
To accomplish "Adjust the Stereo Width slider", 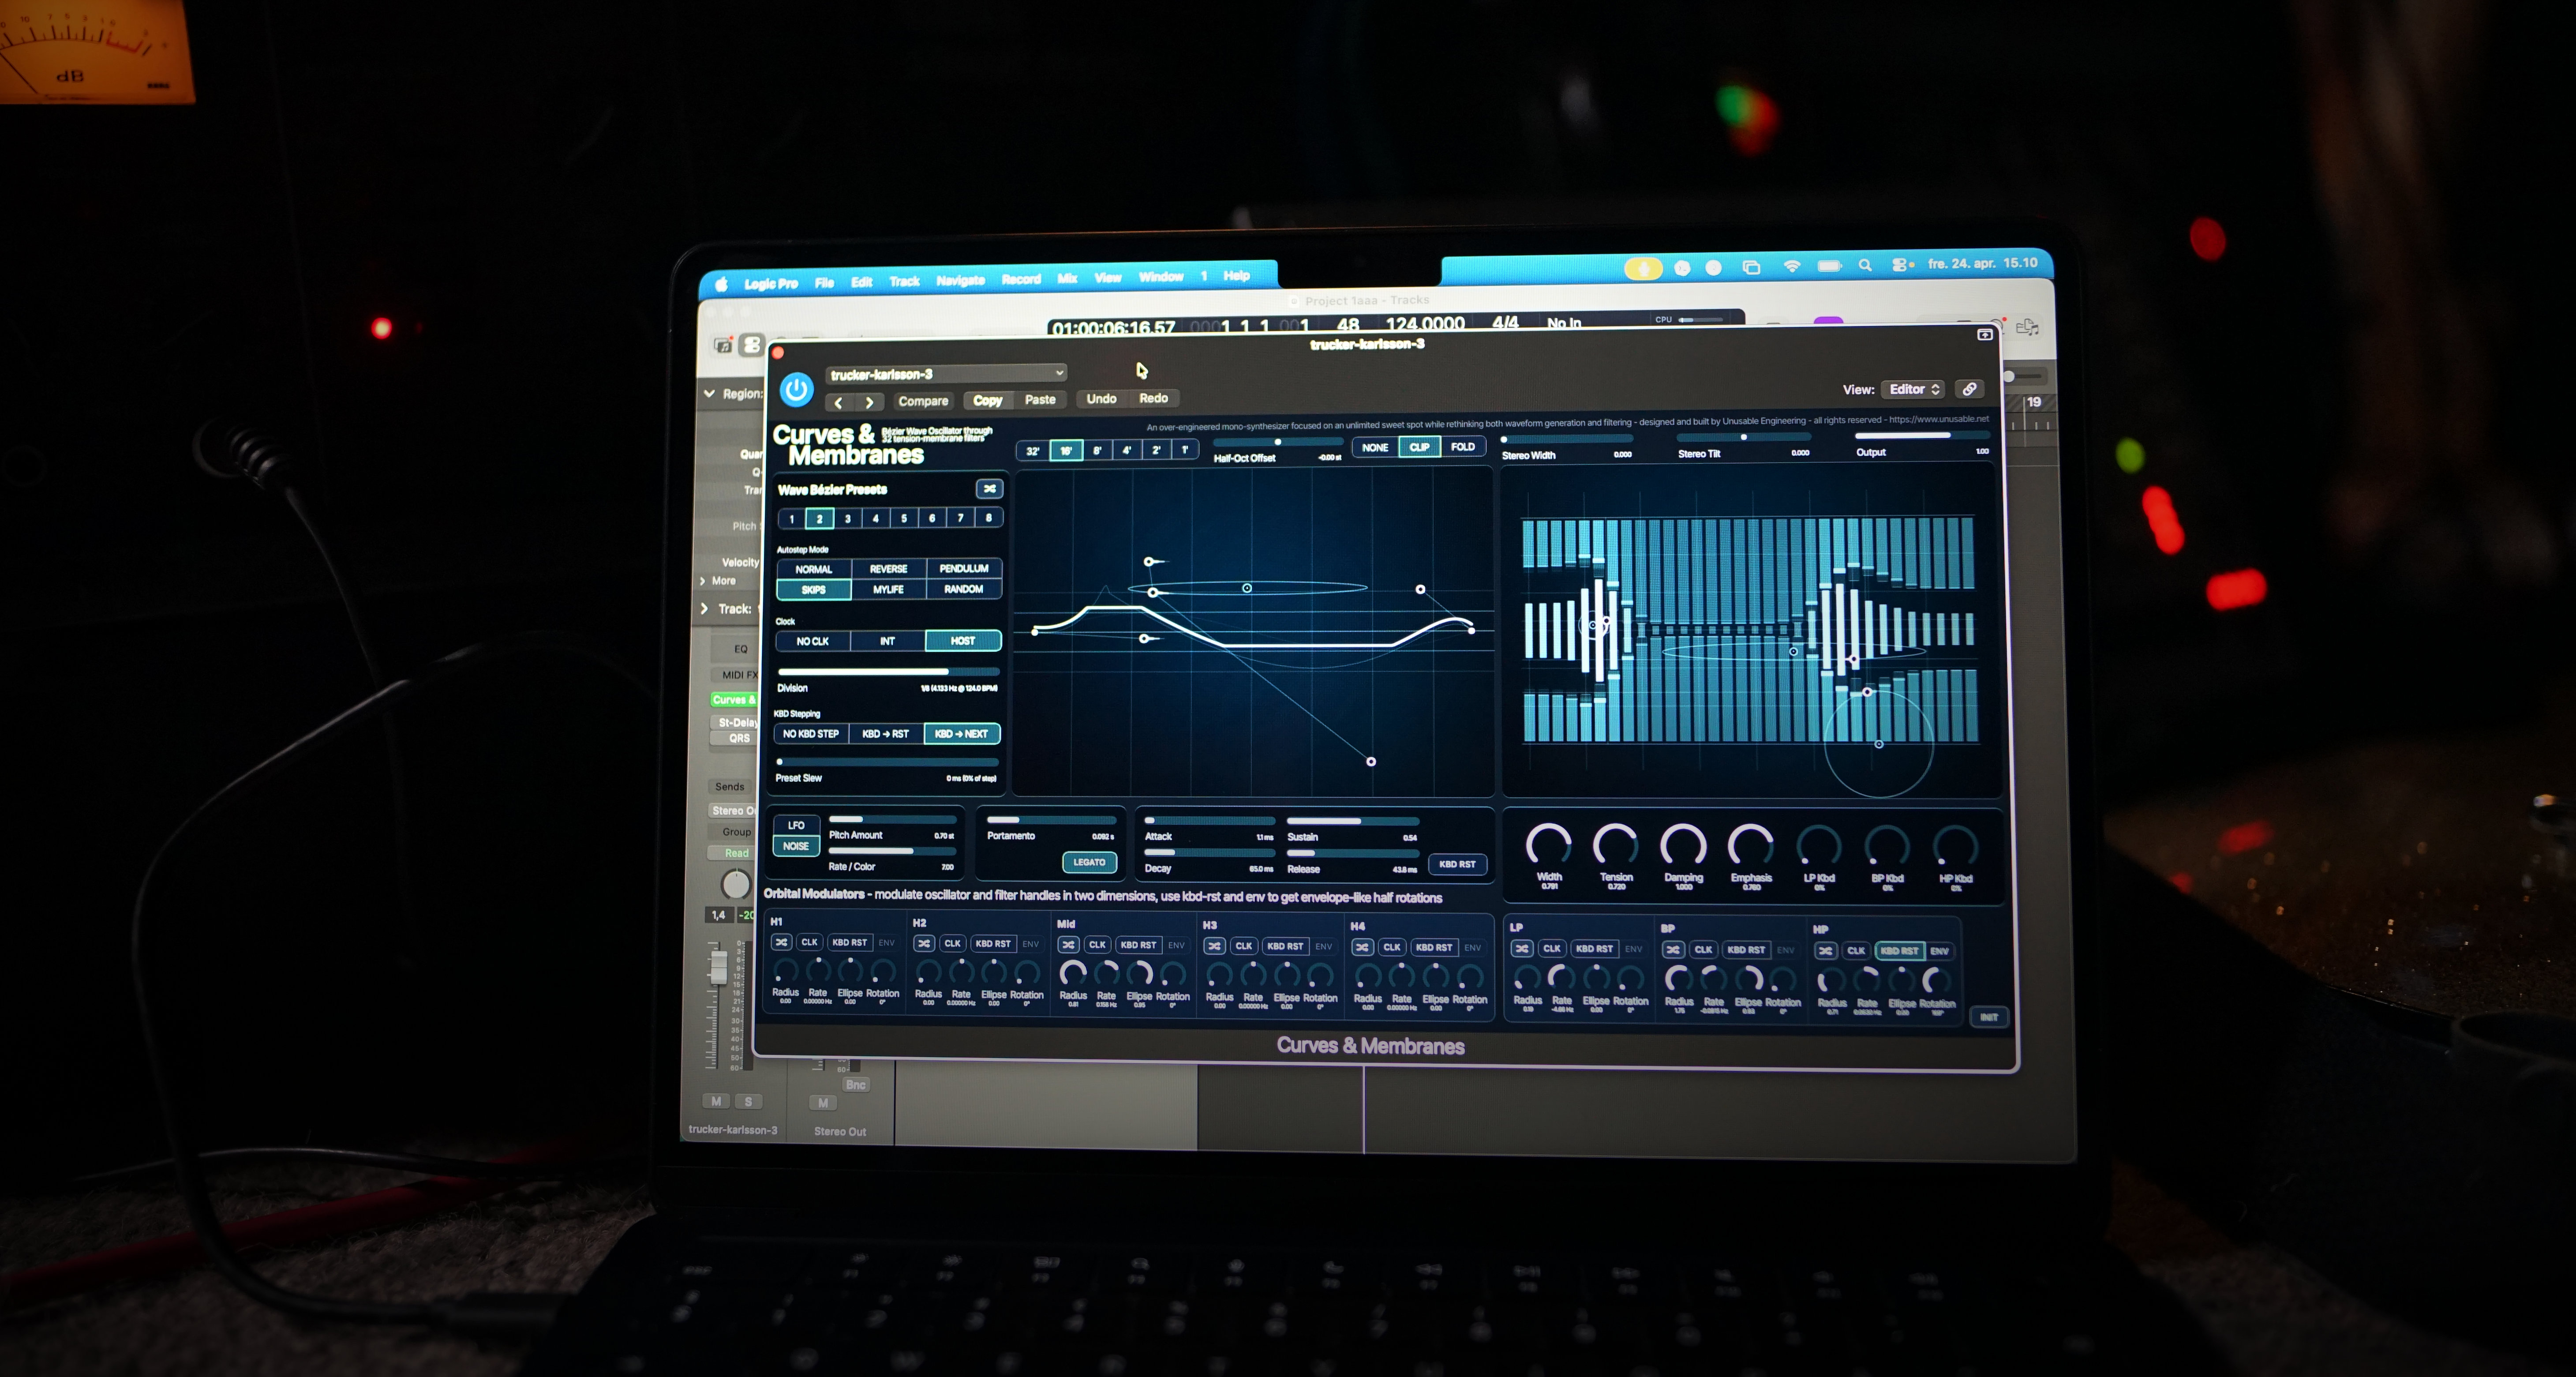I will [x=1567, y=439].
